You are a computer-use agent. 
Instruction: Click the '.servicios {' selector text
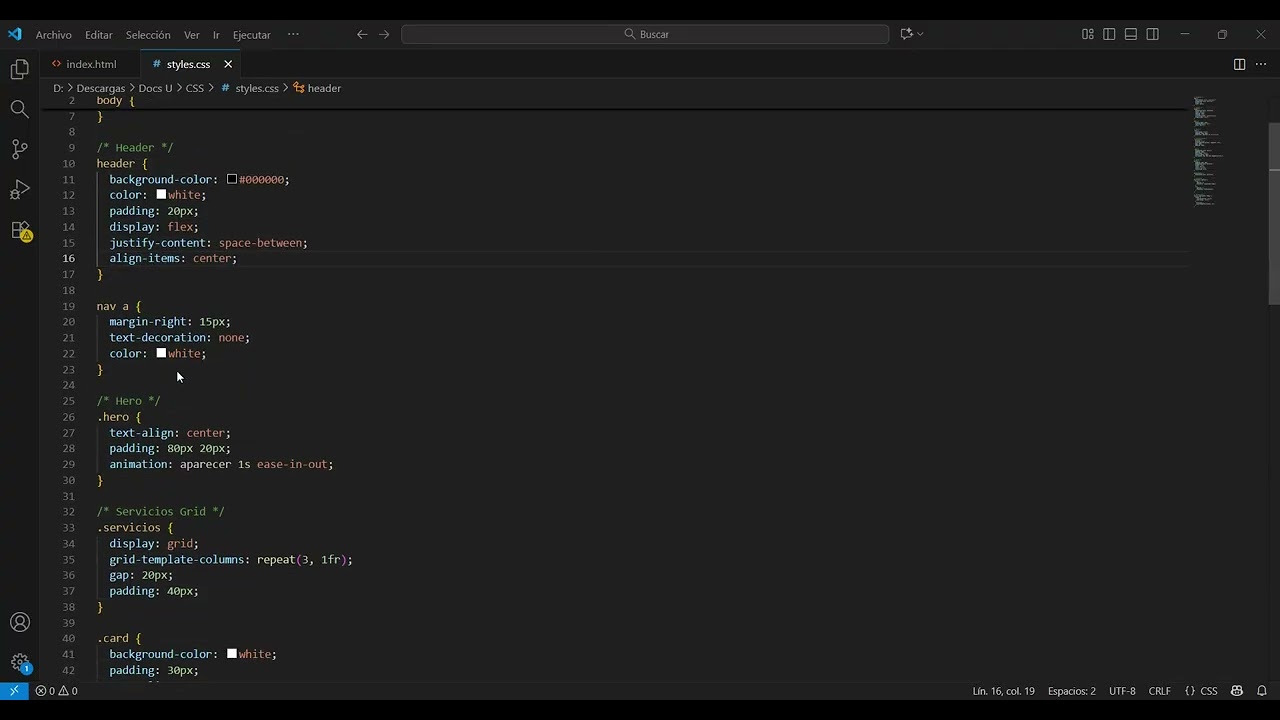[x=135, y=528]
